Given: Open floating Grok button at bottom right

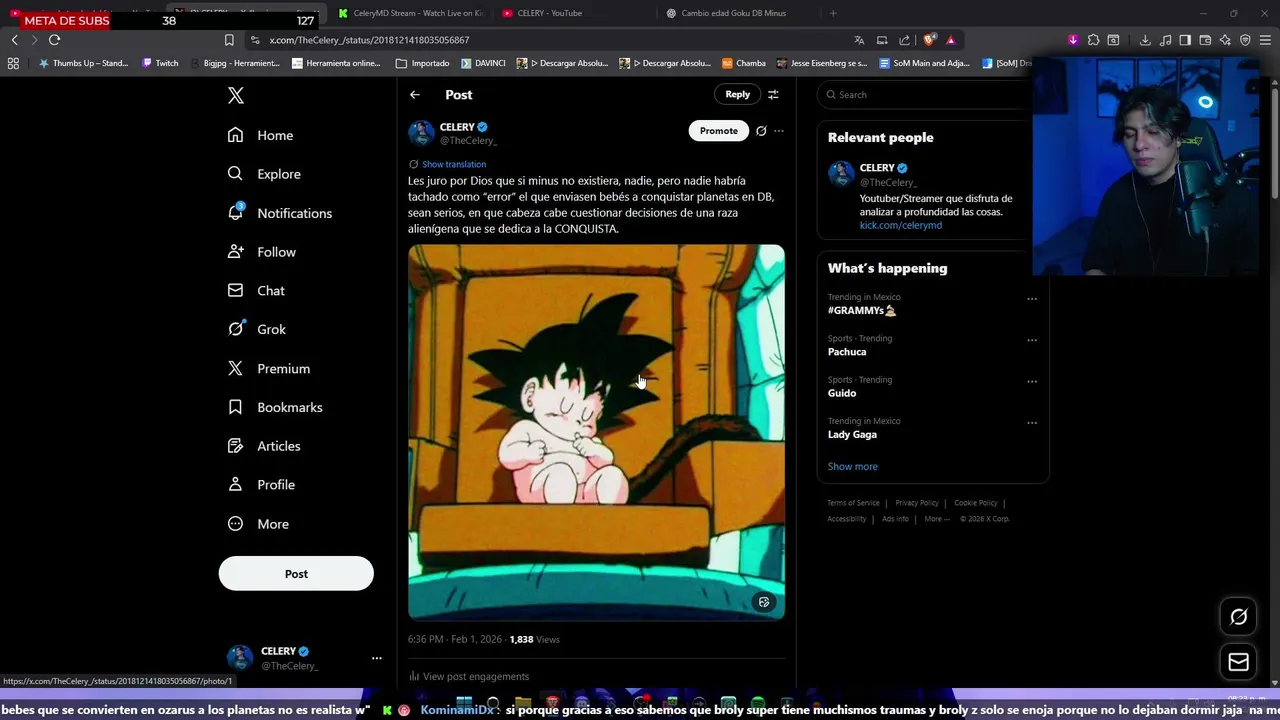Looking at the screenshot, I should pos(1238,617).
